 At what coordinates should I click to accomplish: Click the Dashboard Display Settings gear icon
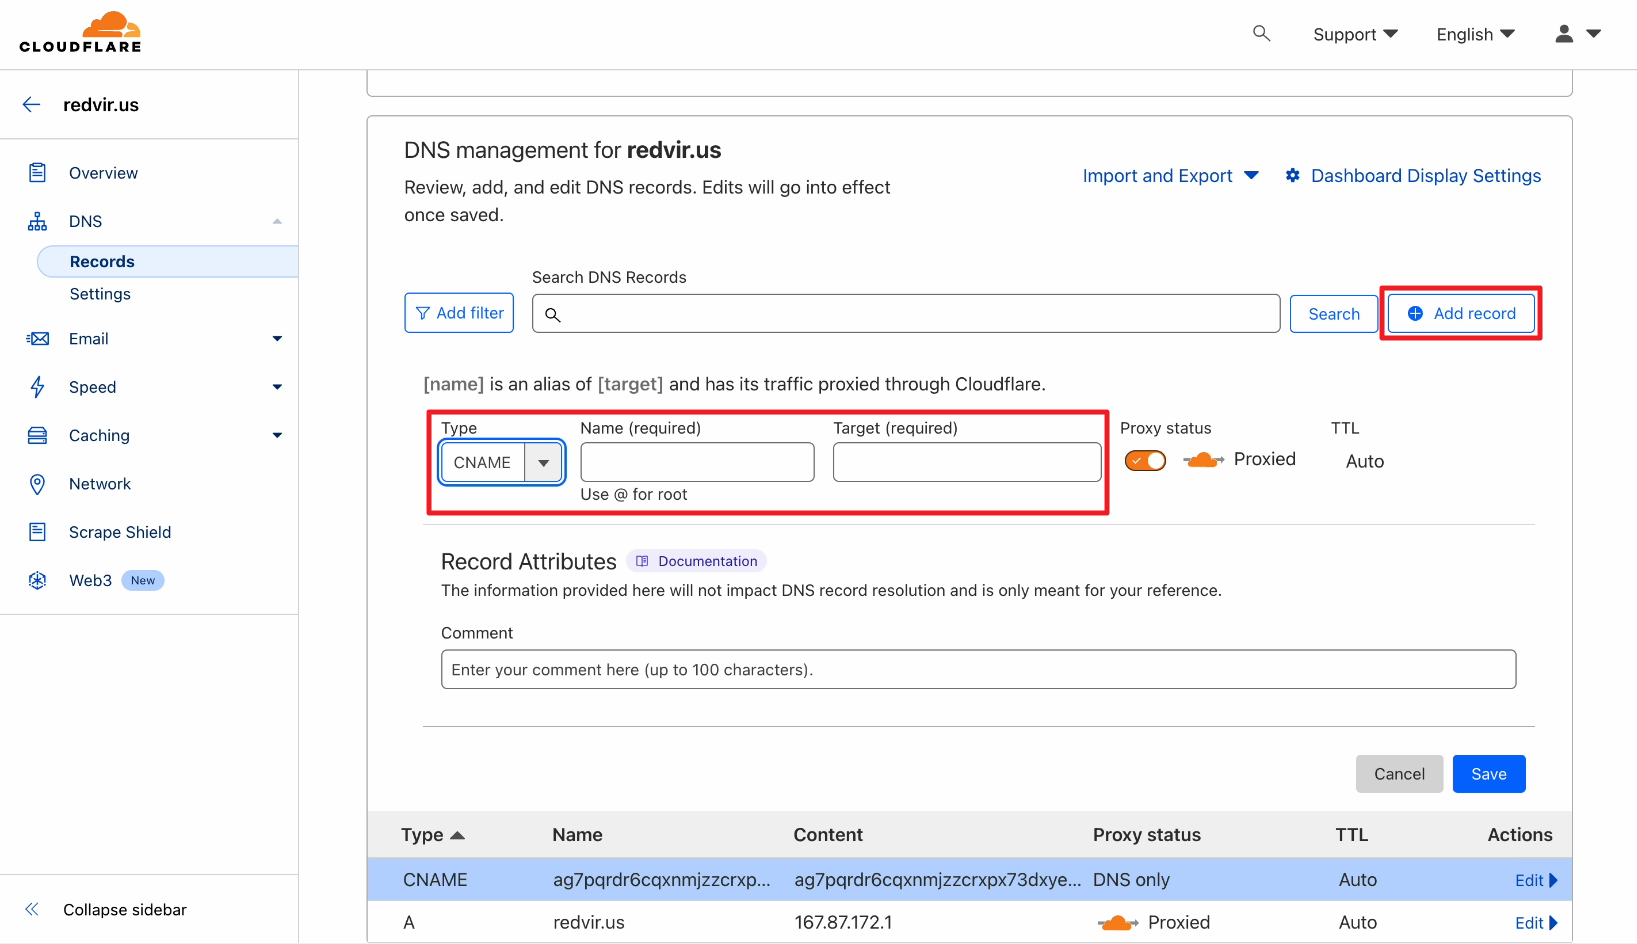(1292, 176)
